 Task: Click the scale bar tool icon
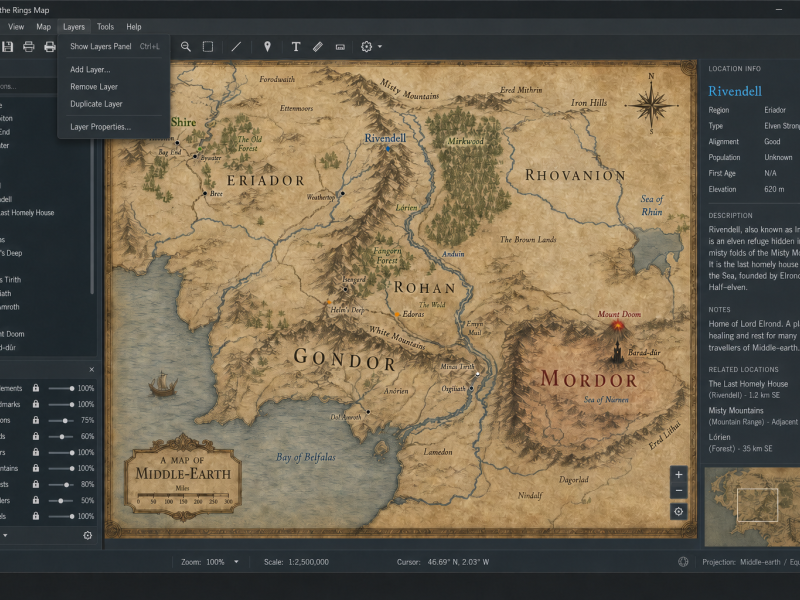(340, 47)
